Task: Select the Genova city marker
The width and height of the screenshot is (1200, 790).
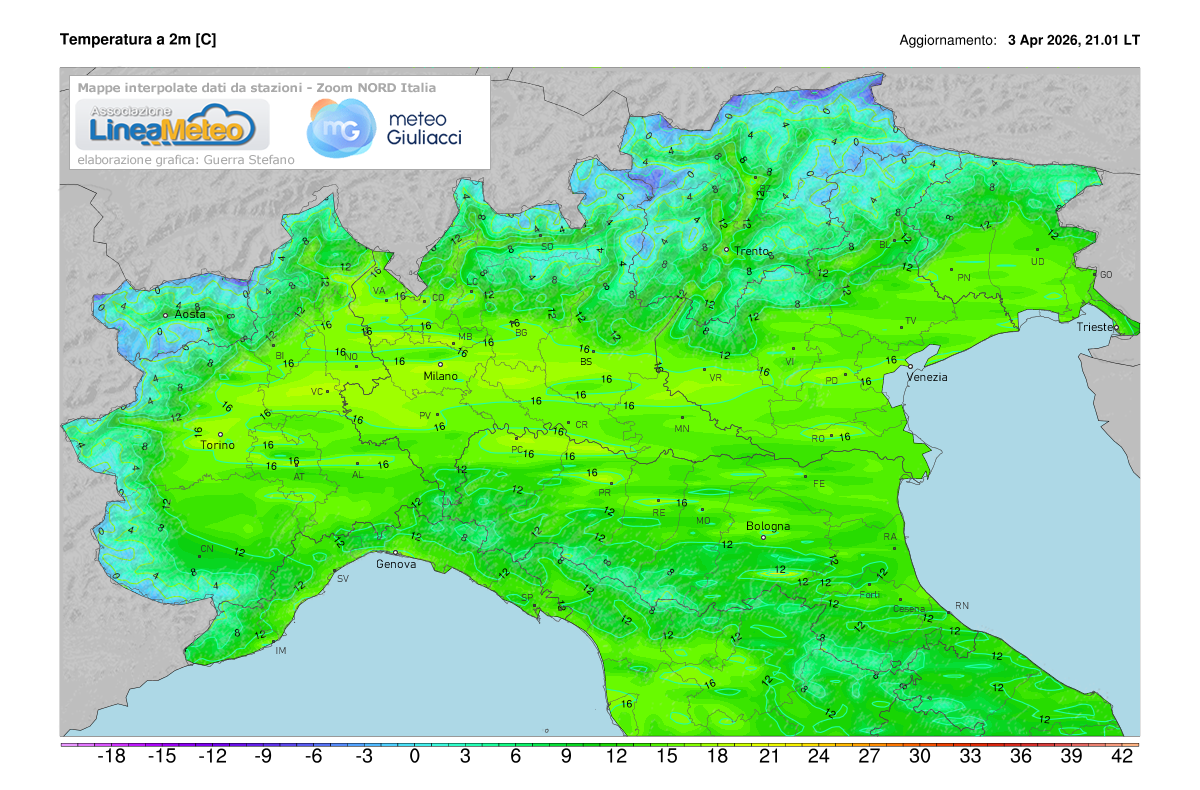Action: coord(396,552)
